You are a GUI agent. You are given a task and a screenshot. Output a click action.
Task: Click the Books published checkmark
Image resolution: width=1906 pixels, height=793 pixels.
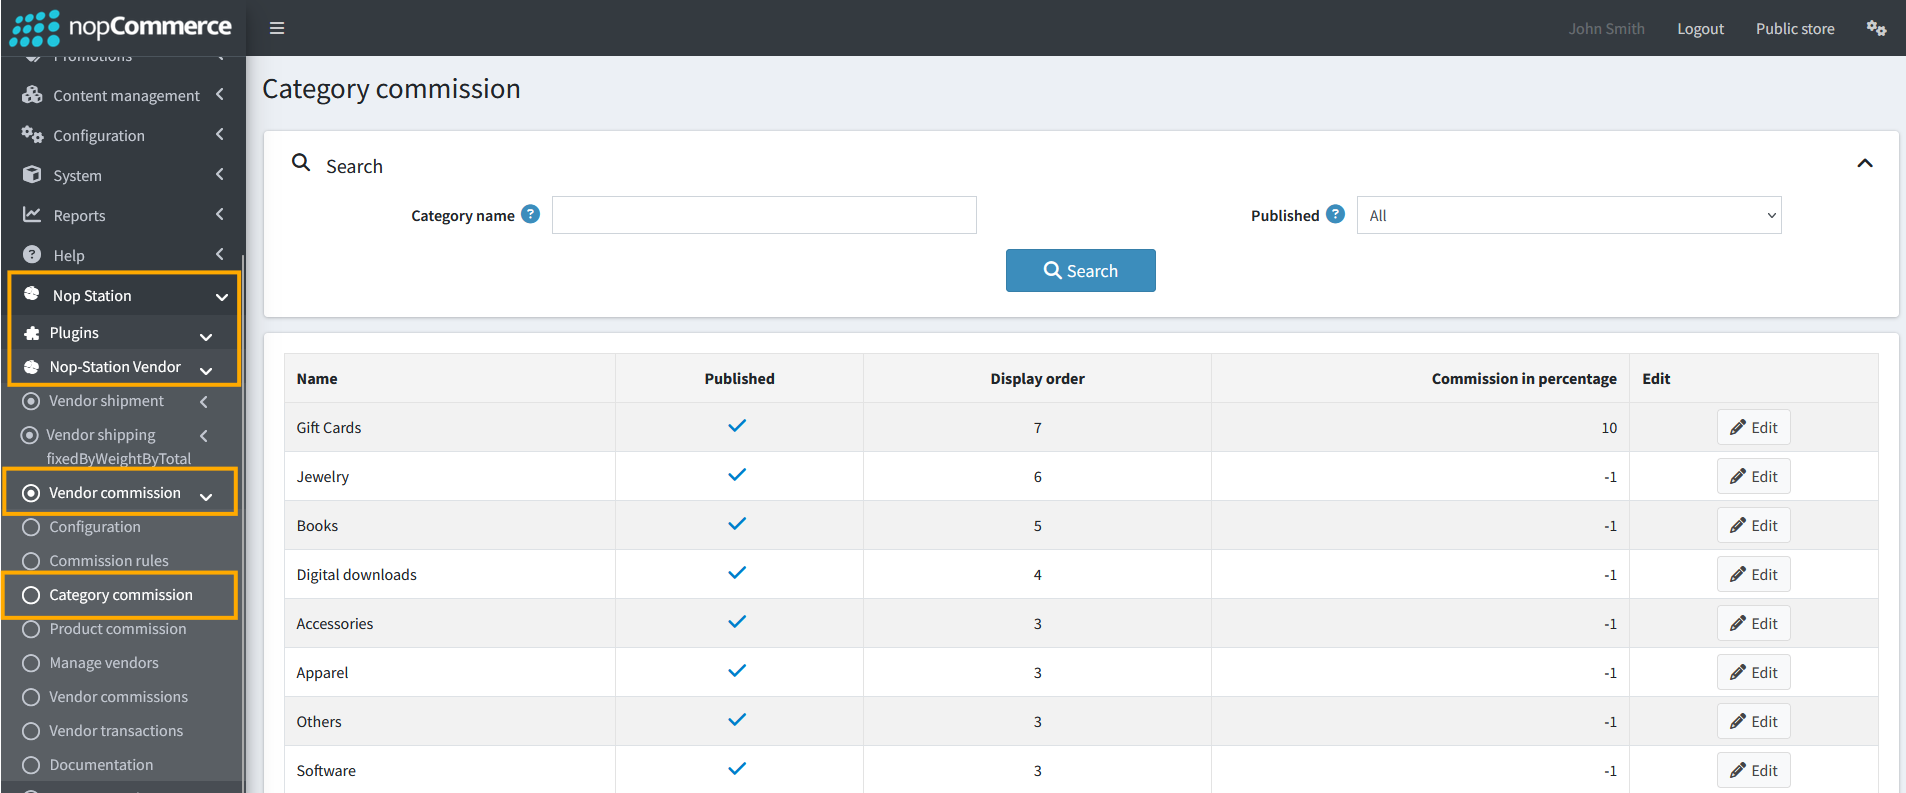point(737,524)
